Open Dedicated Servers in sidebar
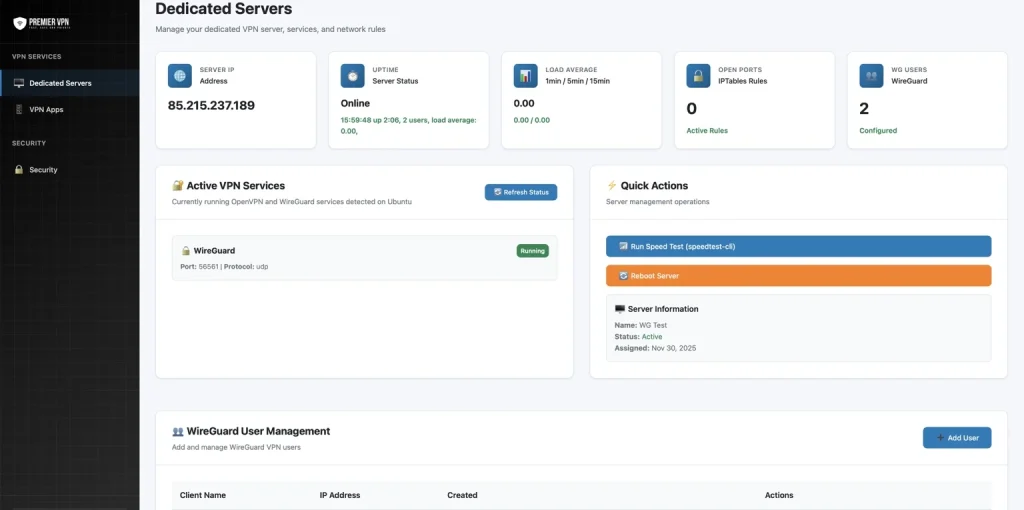This screenshot has width=1024, height=510. (x=60, y=83)
